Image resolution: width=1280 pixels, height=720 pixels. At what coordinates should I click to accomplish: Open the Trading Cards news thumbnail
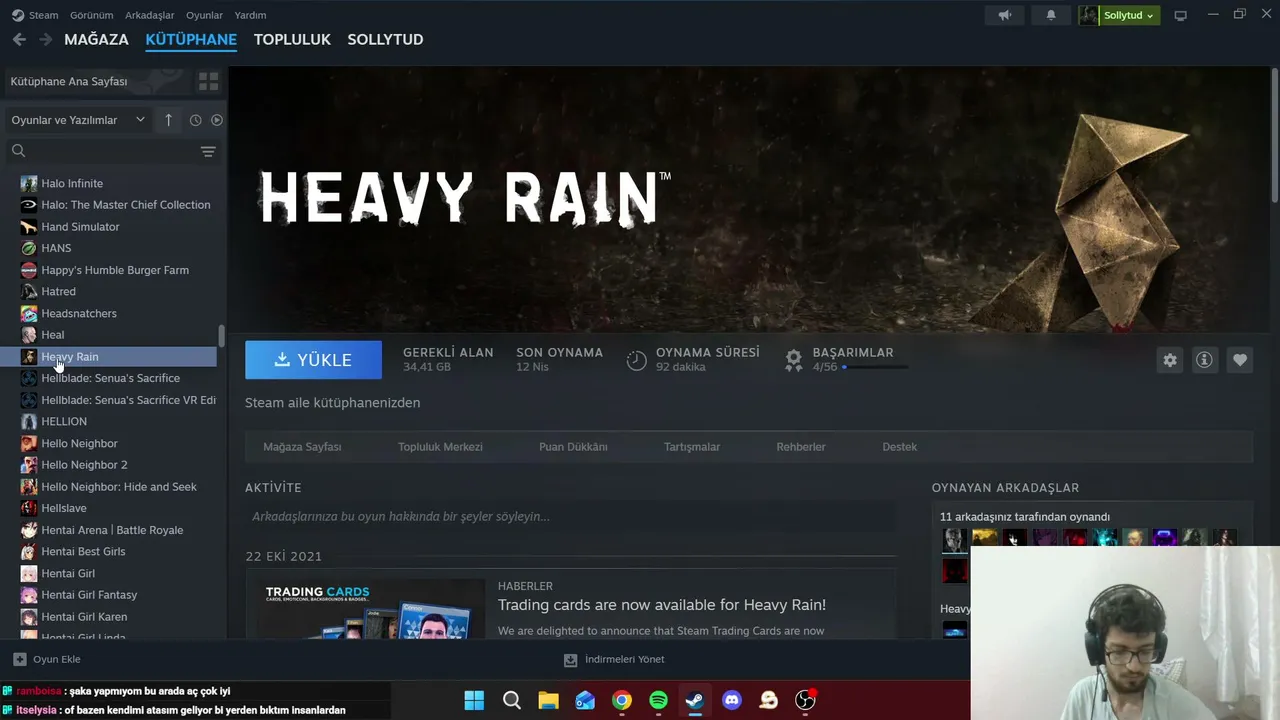(x=372, y=609)
